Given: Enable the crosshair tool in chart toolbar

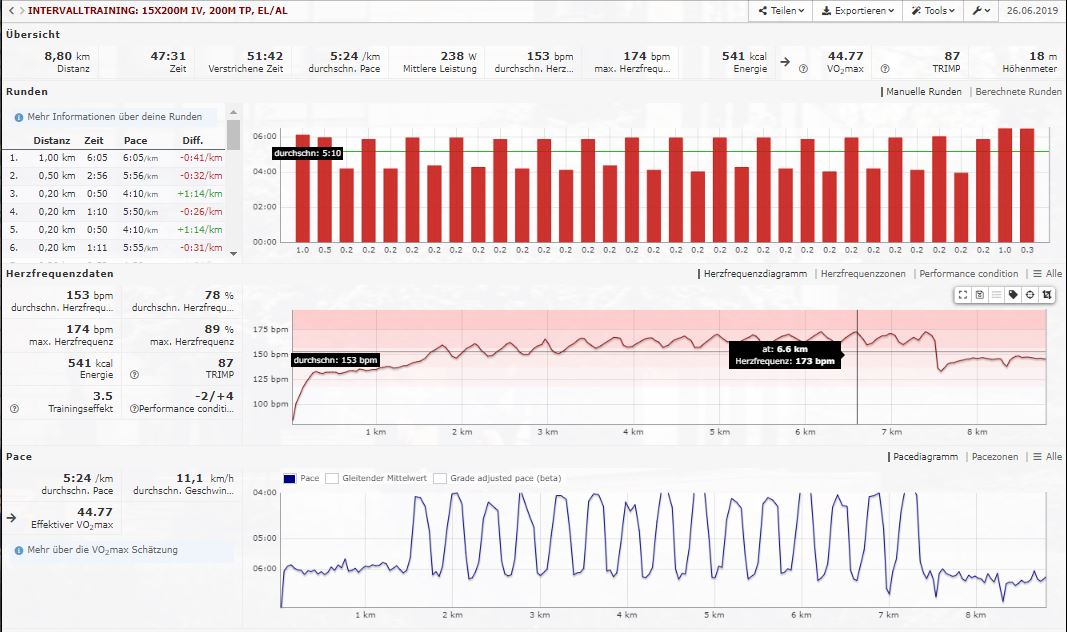Looking at the screenshot, I should (1030, 294).
